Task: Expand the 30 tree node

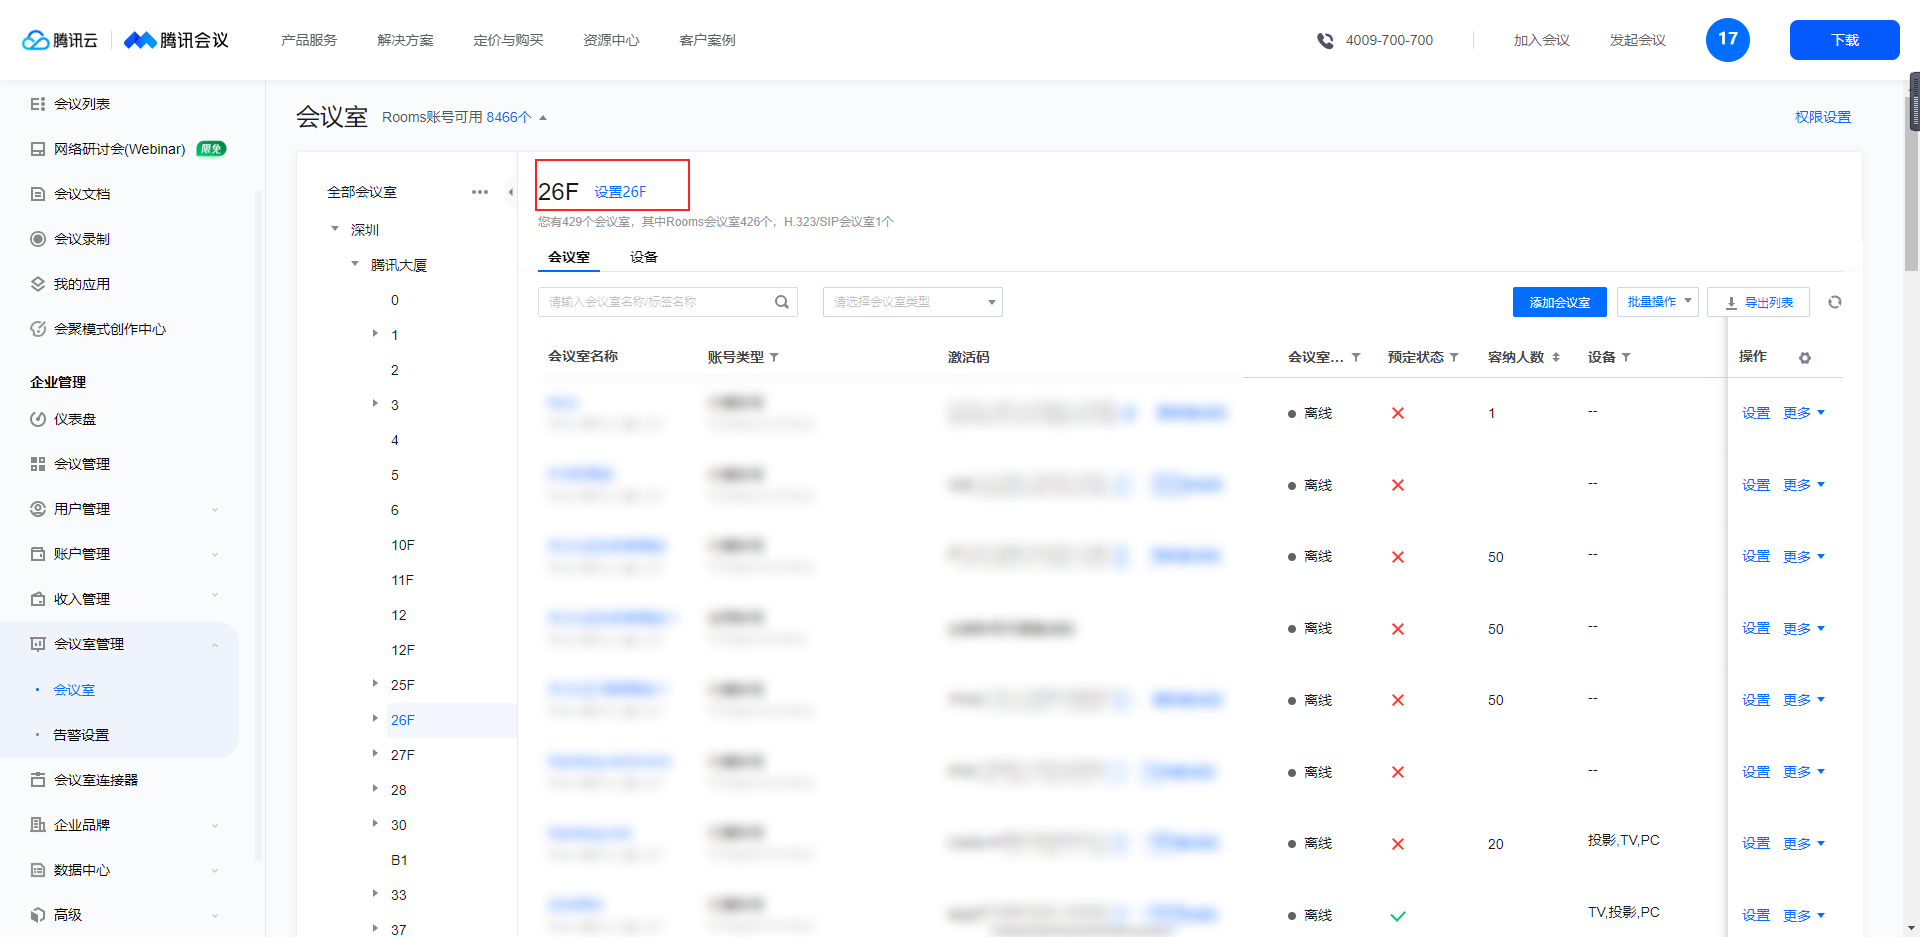Action: (375, 824)
